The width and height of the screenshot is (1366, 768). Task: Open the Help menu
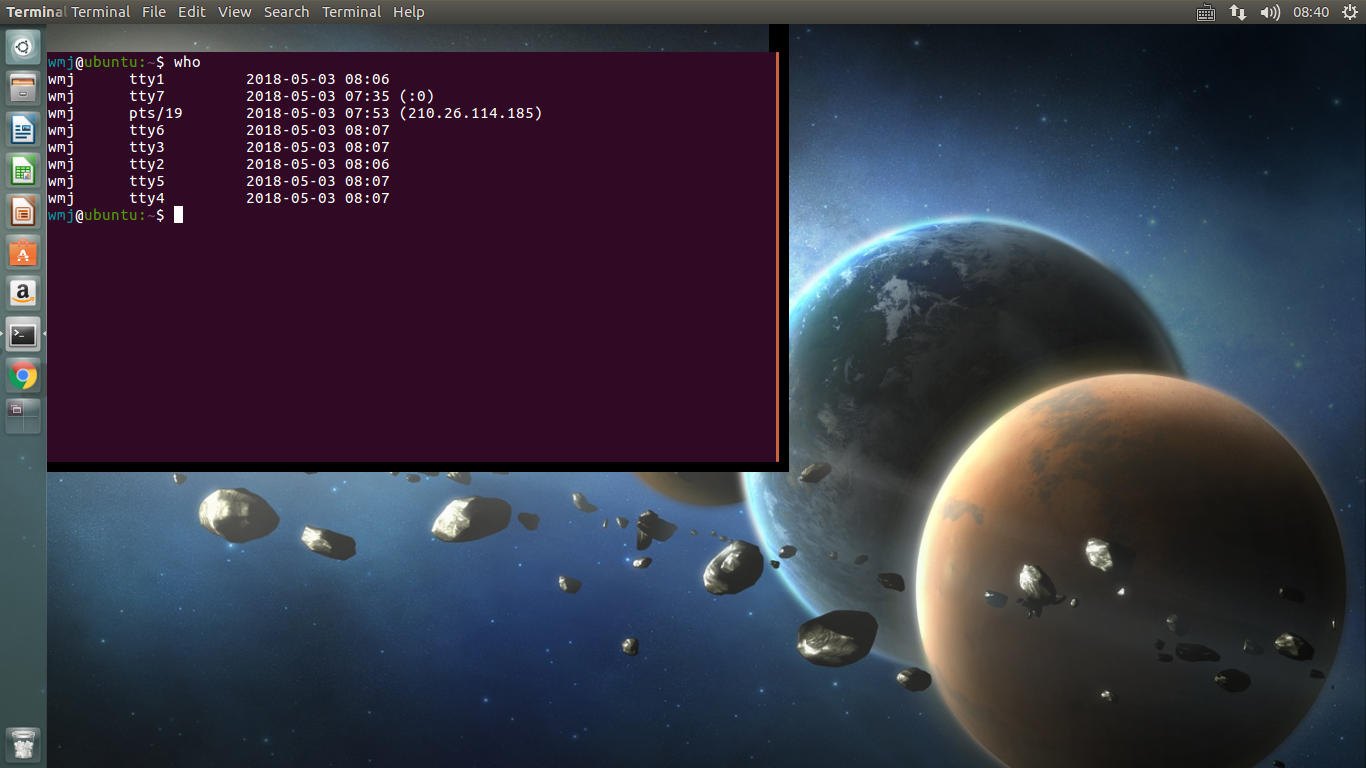point(408,12)
